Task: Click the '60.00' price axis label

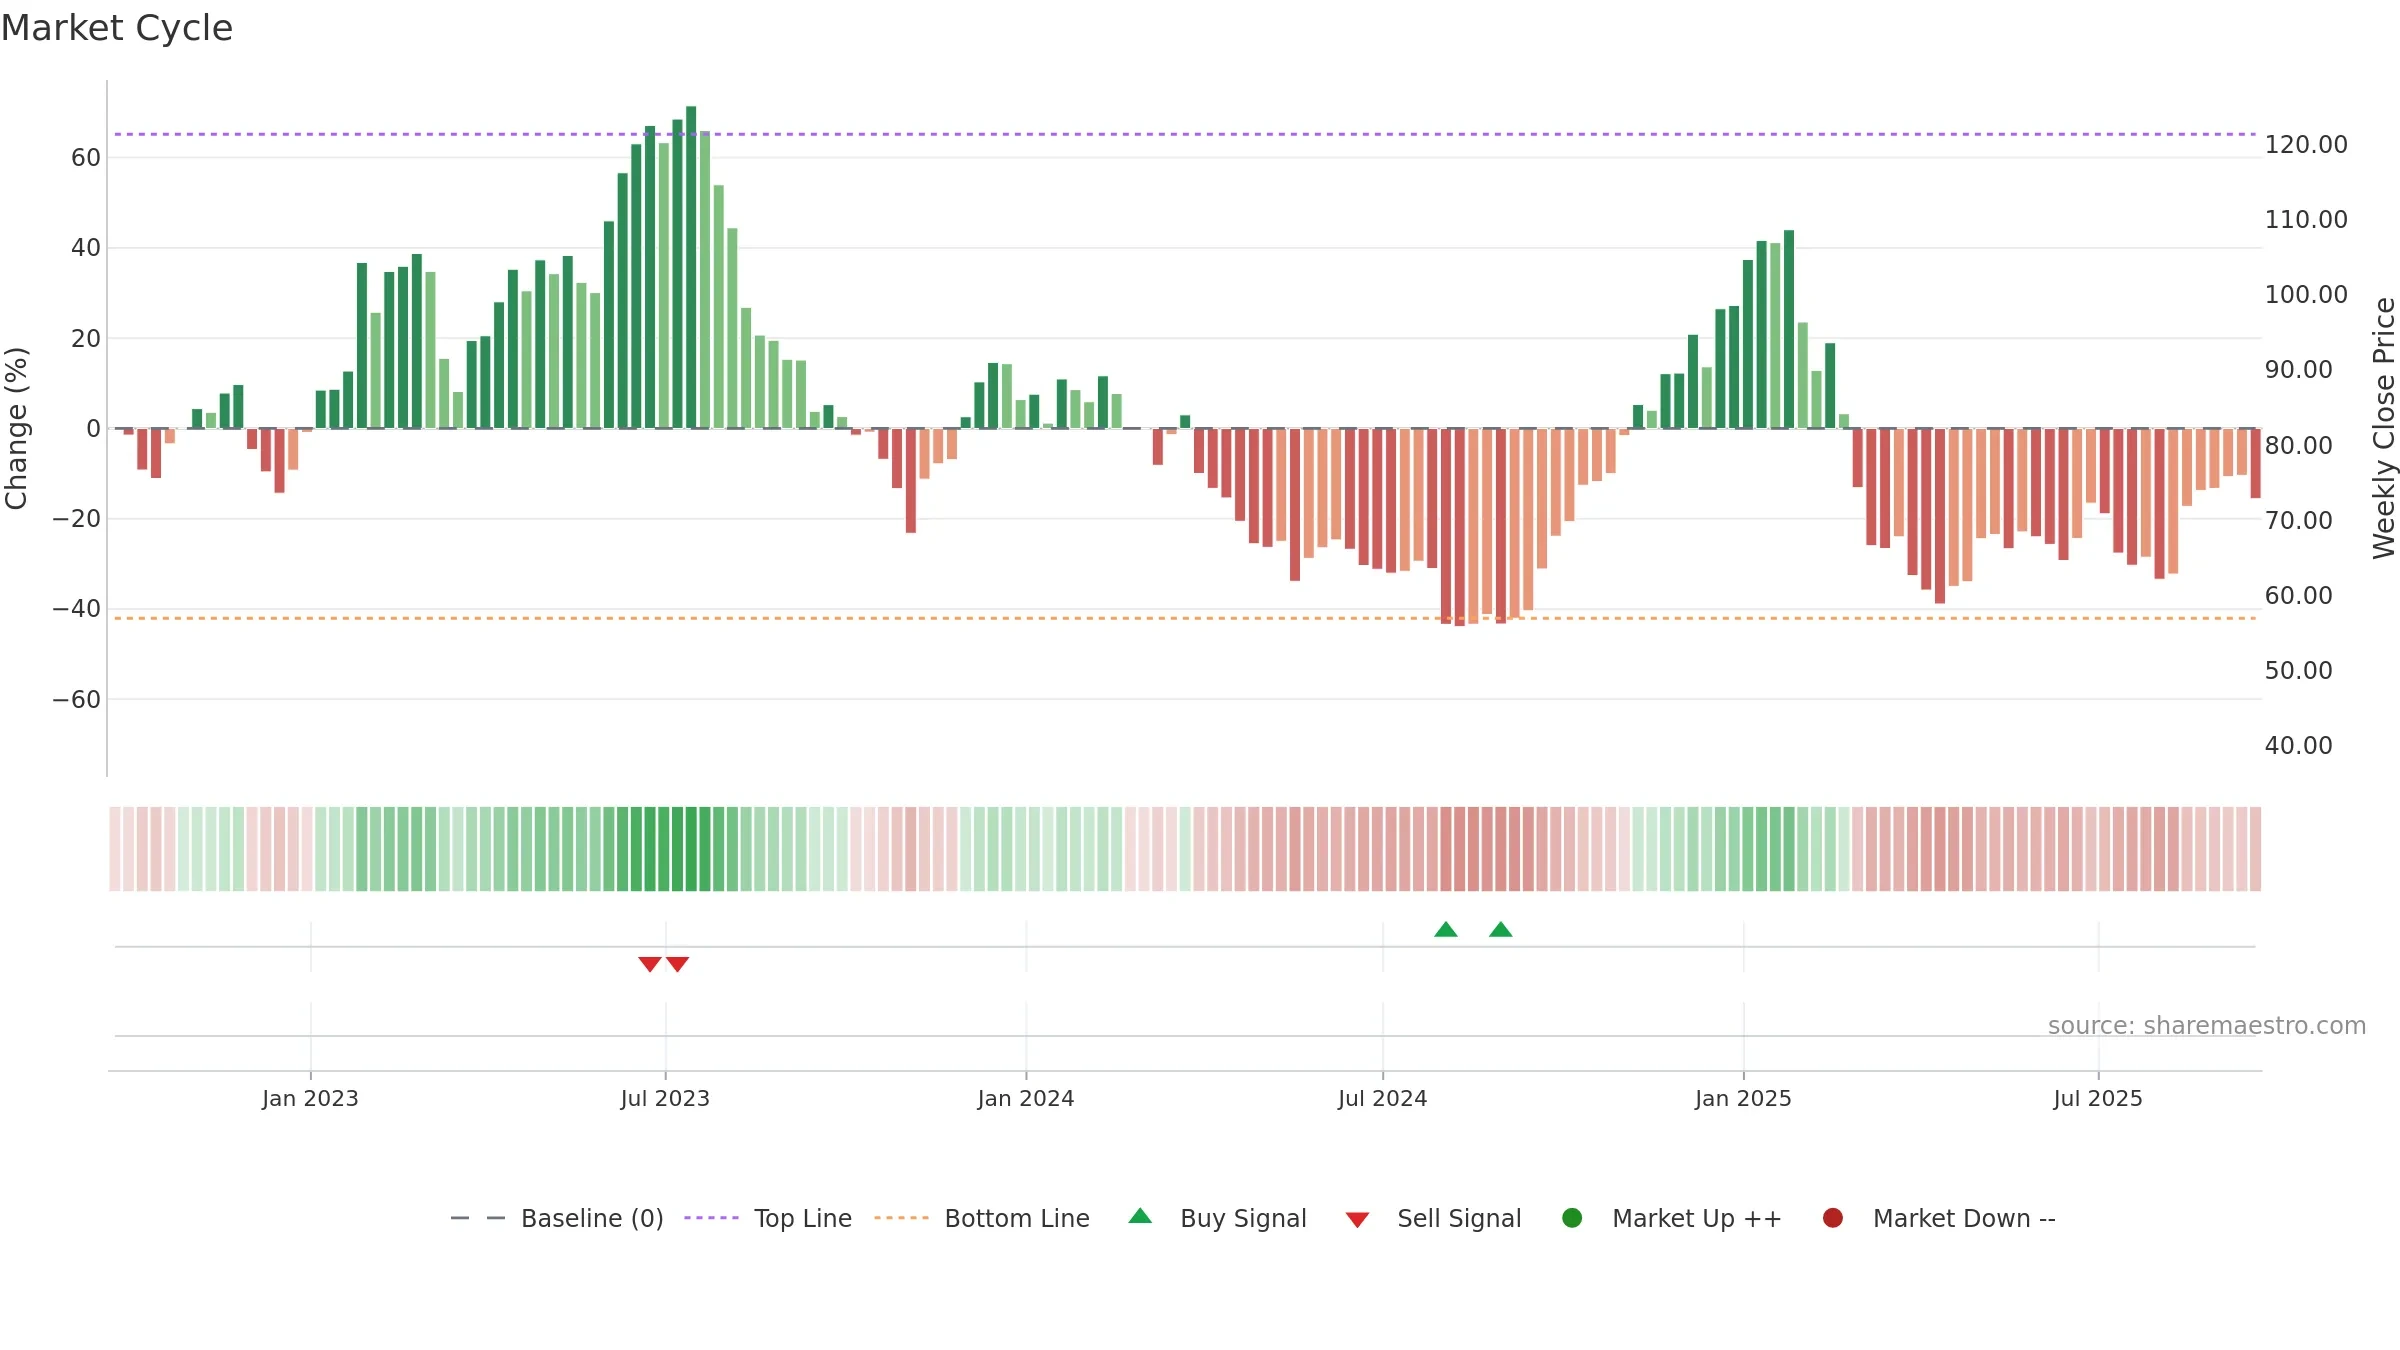Action: 2299,595
